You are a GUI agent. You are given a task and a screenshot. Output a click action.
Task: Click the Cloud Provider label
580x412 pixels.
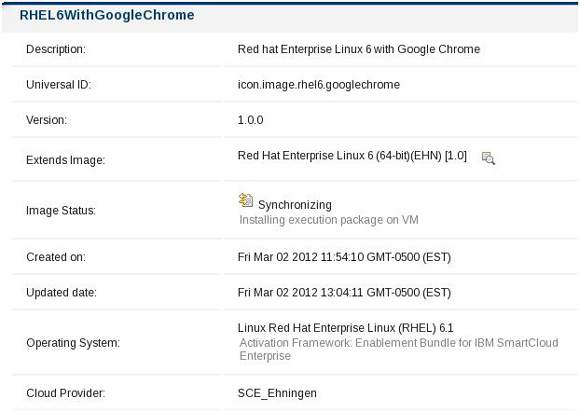pos(66,393)
